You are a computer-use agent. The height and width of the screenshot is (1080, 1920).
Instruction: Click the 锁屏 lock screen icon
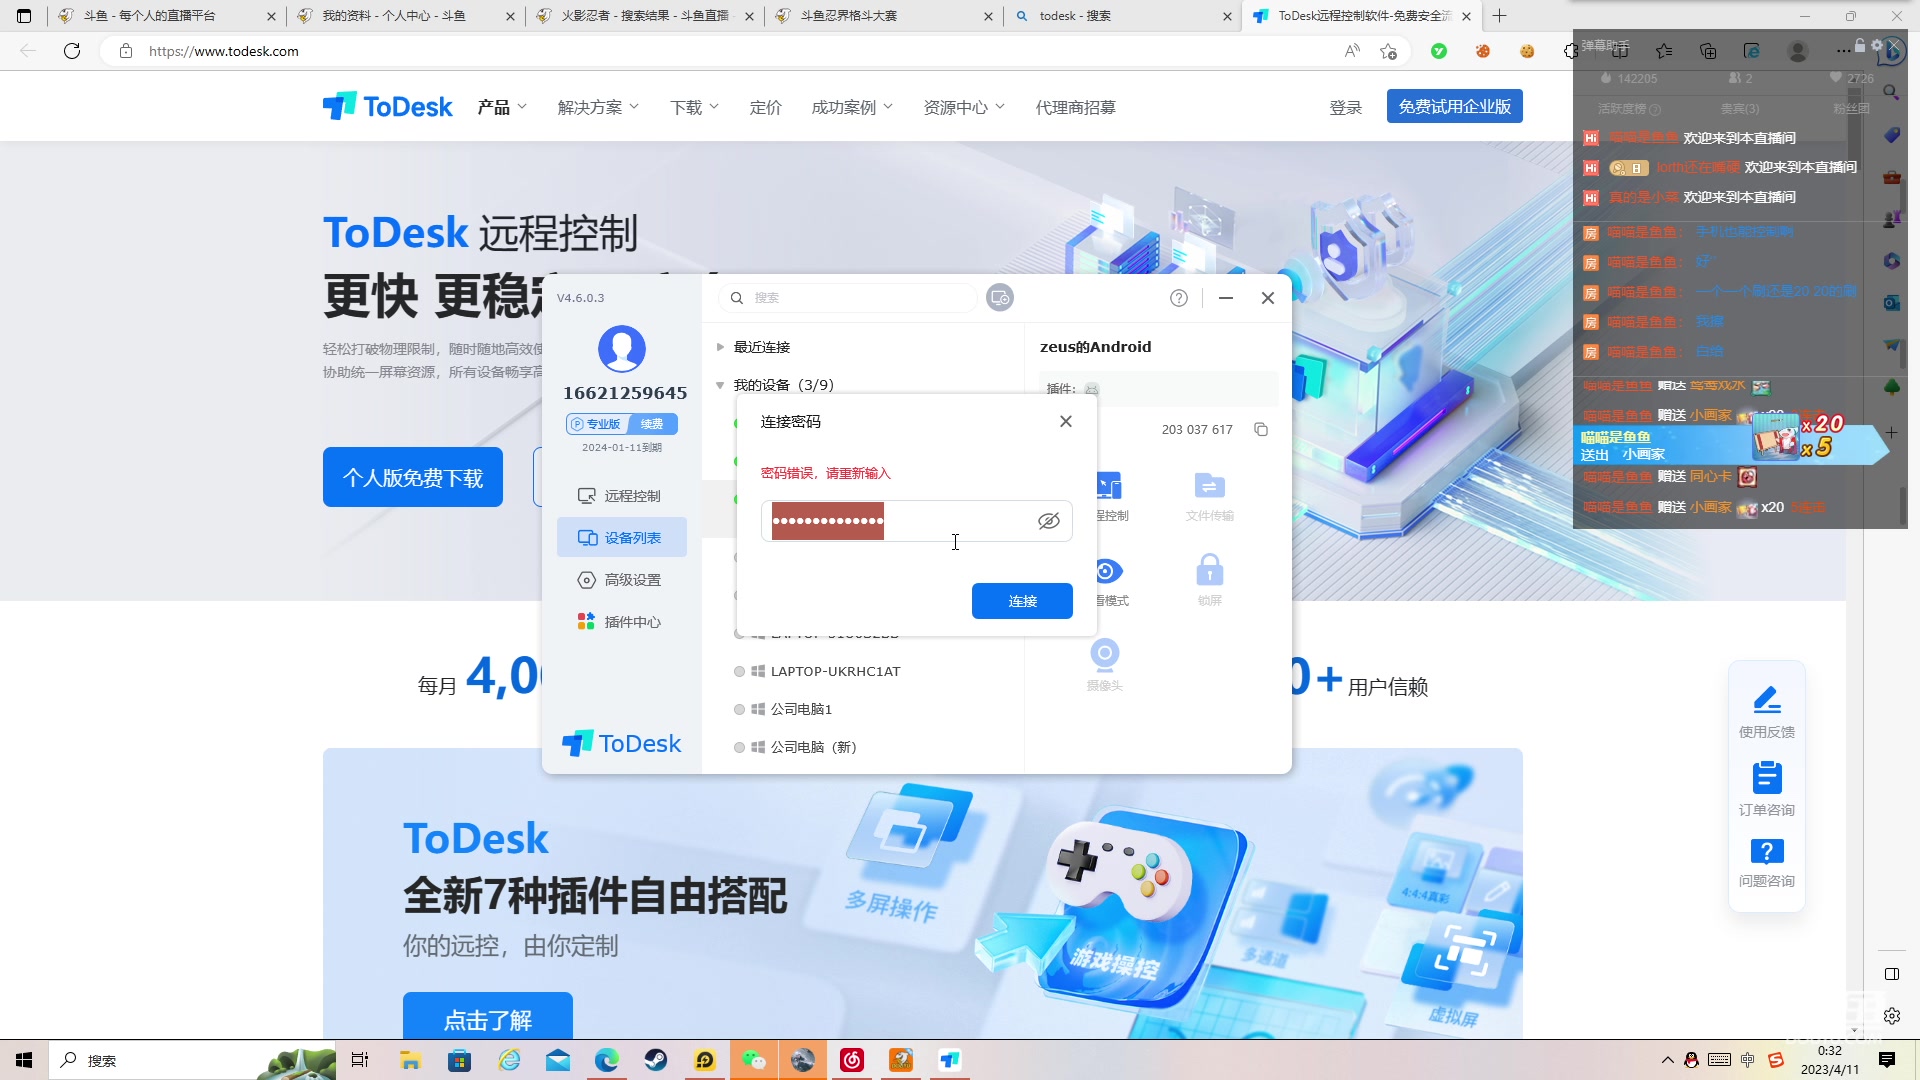click(1209, 581)
